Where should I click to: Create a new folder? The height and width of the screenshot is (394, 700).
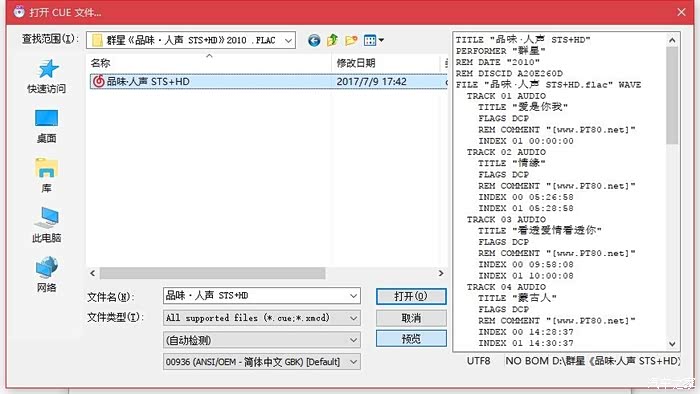coord(351,41)
